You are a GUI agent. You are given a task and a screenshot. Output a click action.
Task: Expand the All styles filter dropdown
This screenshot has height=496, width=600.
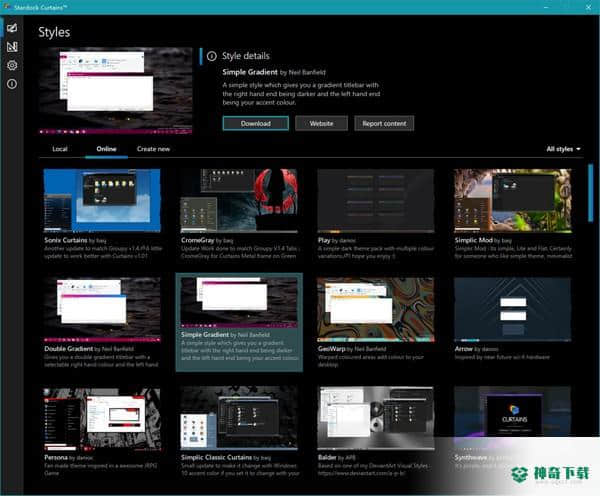(x=563, y=149)
